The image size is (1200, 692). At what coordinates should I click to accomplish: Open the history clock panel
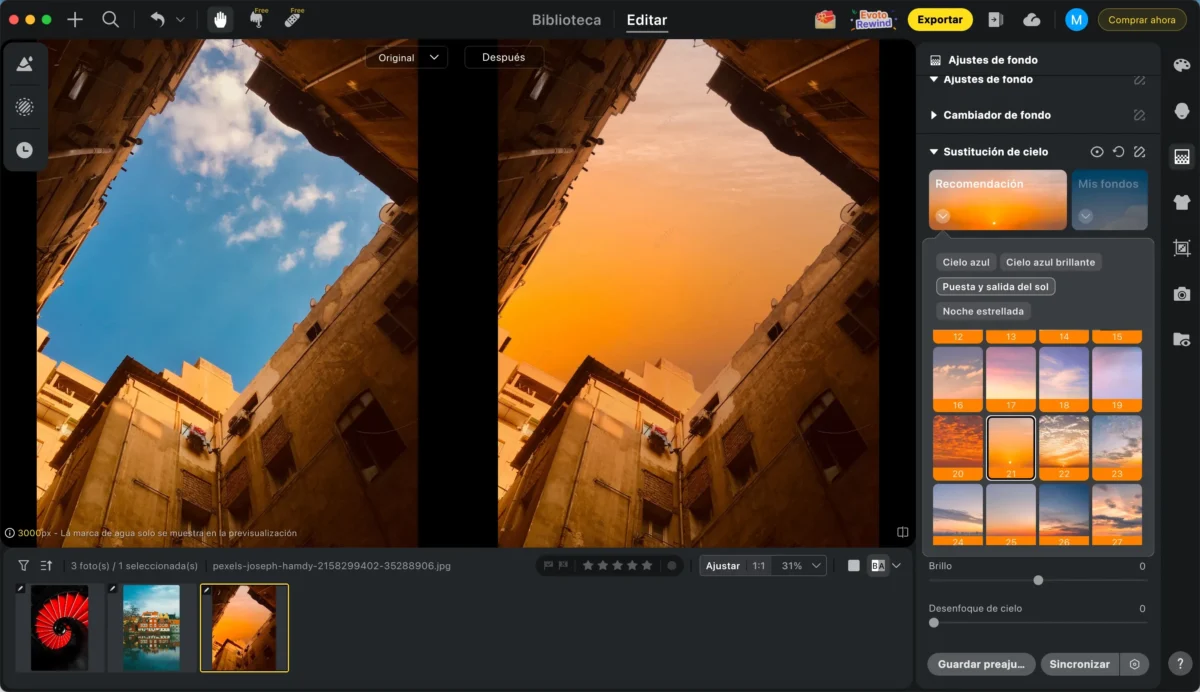pyautogui.click(x=24, y=150)
